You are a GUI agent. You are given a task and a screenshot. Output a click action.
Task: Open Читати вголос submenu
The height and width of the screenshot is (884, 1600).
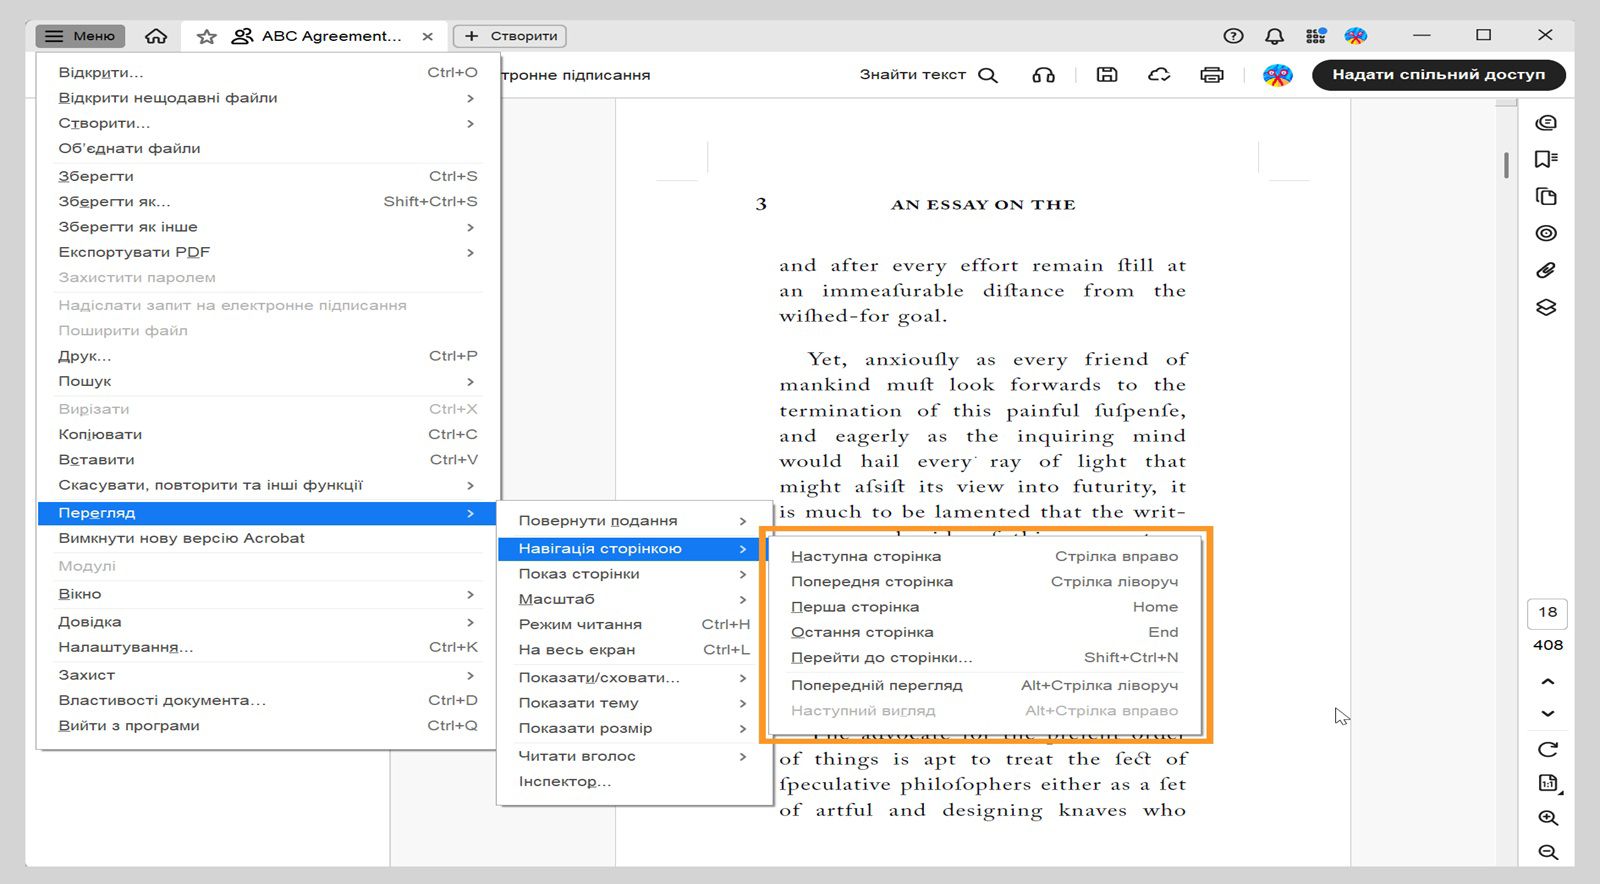click(635, 756)
